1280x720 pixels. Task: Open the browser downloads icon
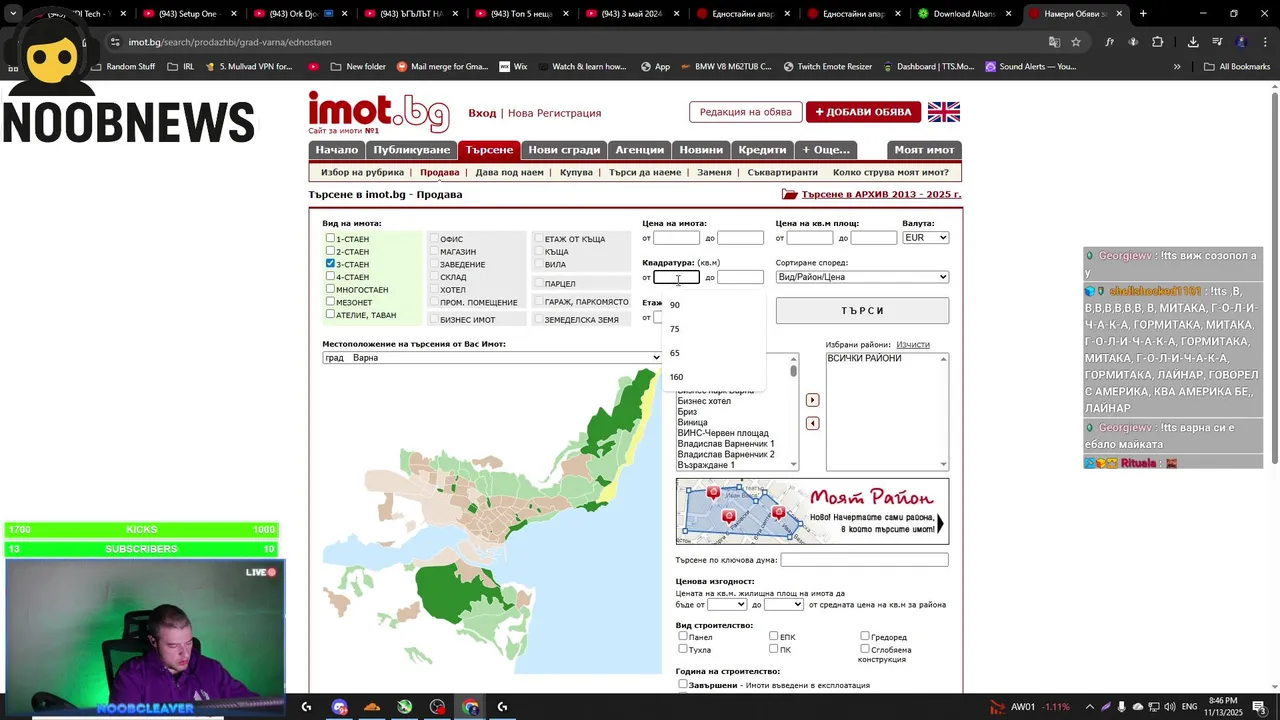pyautogui.click(x=1193, y=42)
